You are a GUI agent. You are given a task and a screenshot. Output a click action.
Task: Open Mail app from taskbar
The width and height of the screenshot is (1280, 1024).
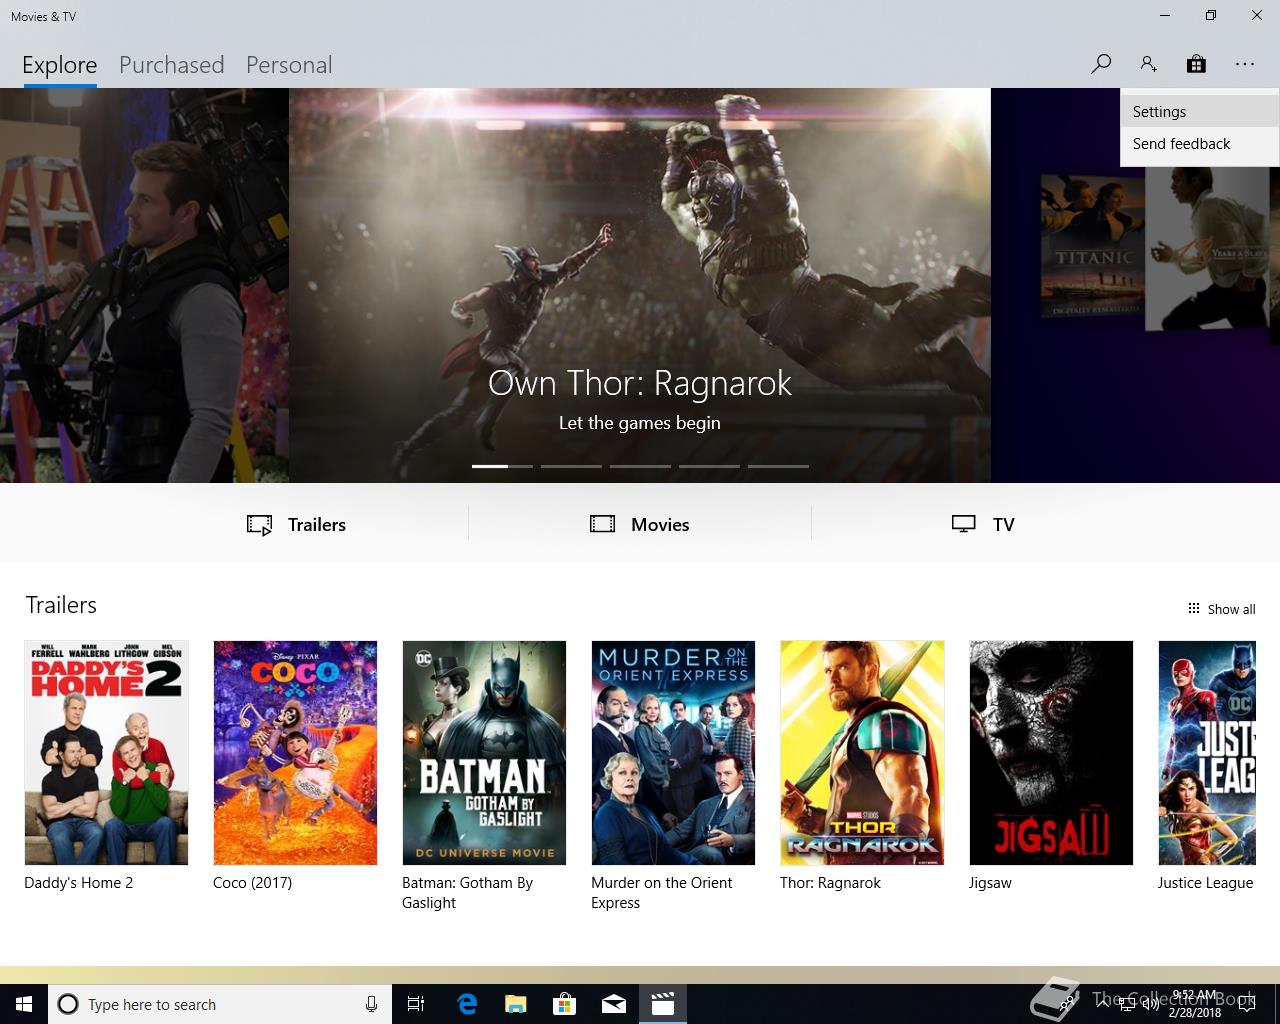coord(614,1004)
